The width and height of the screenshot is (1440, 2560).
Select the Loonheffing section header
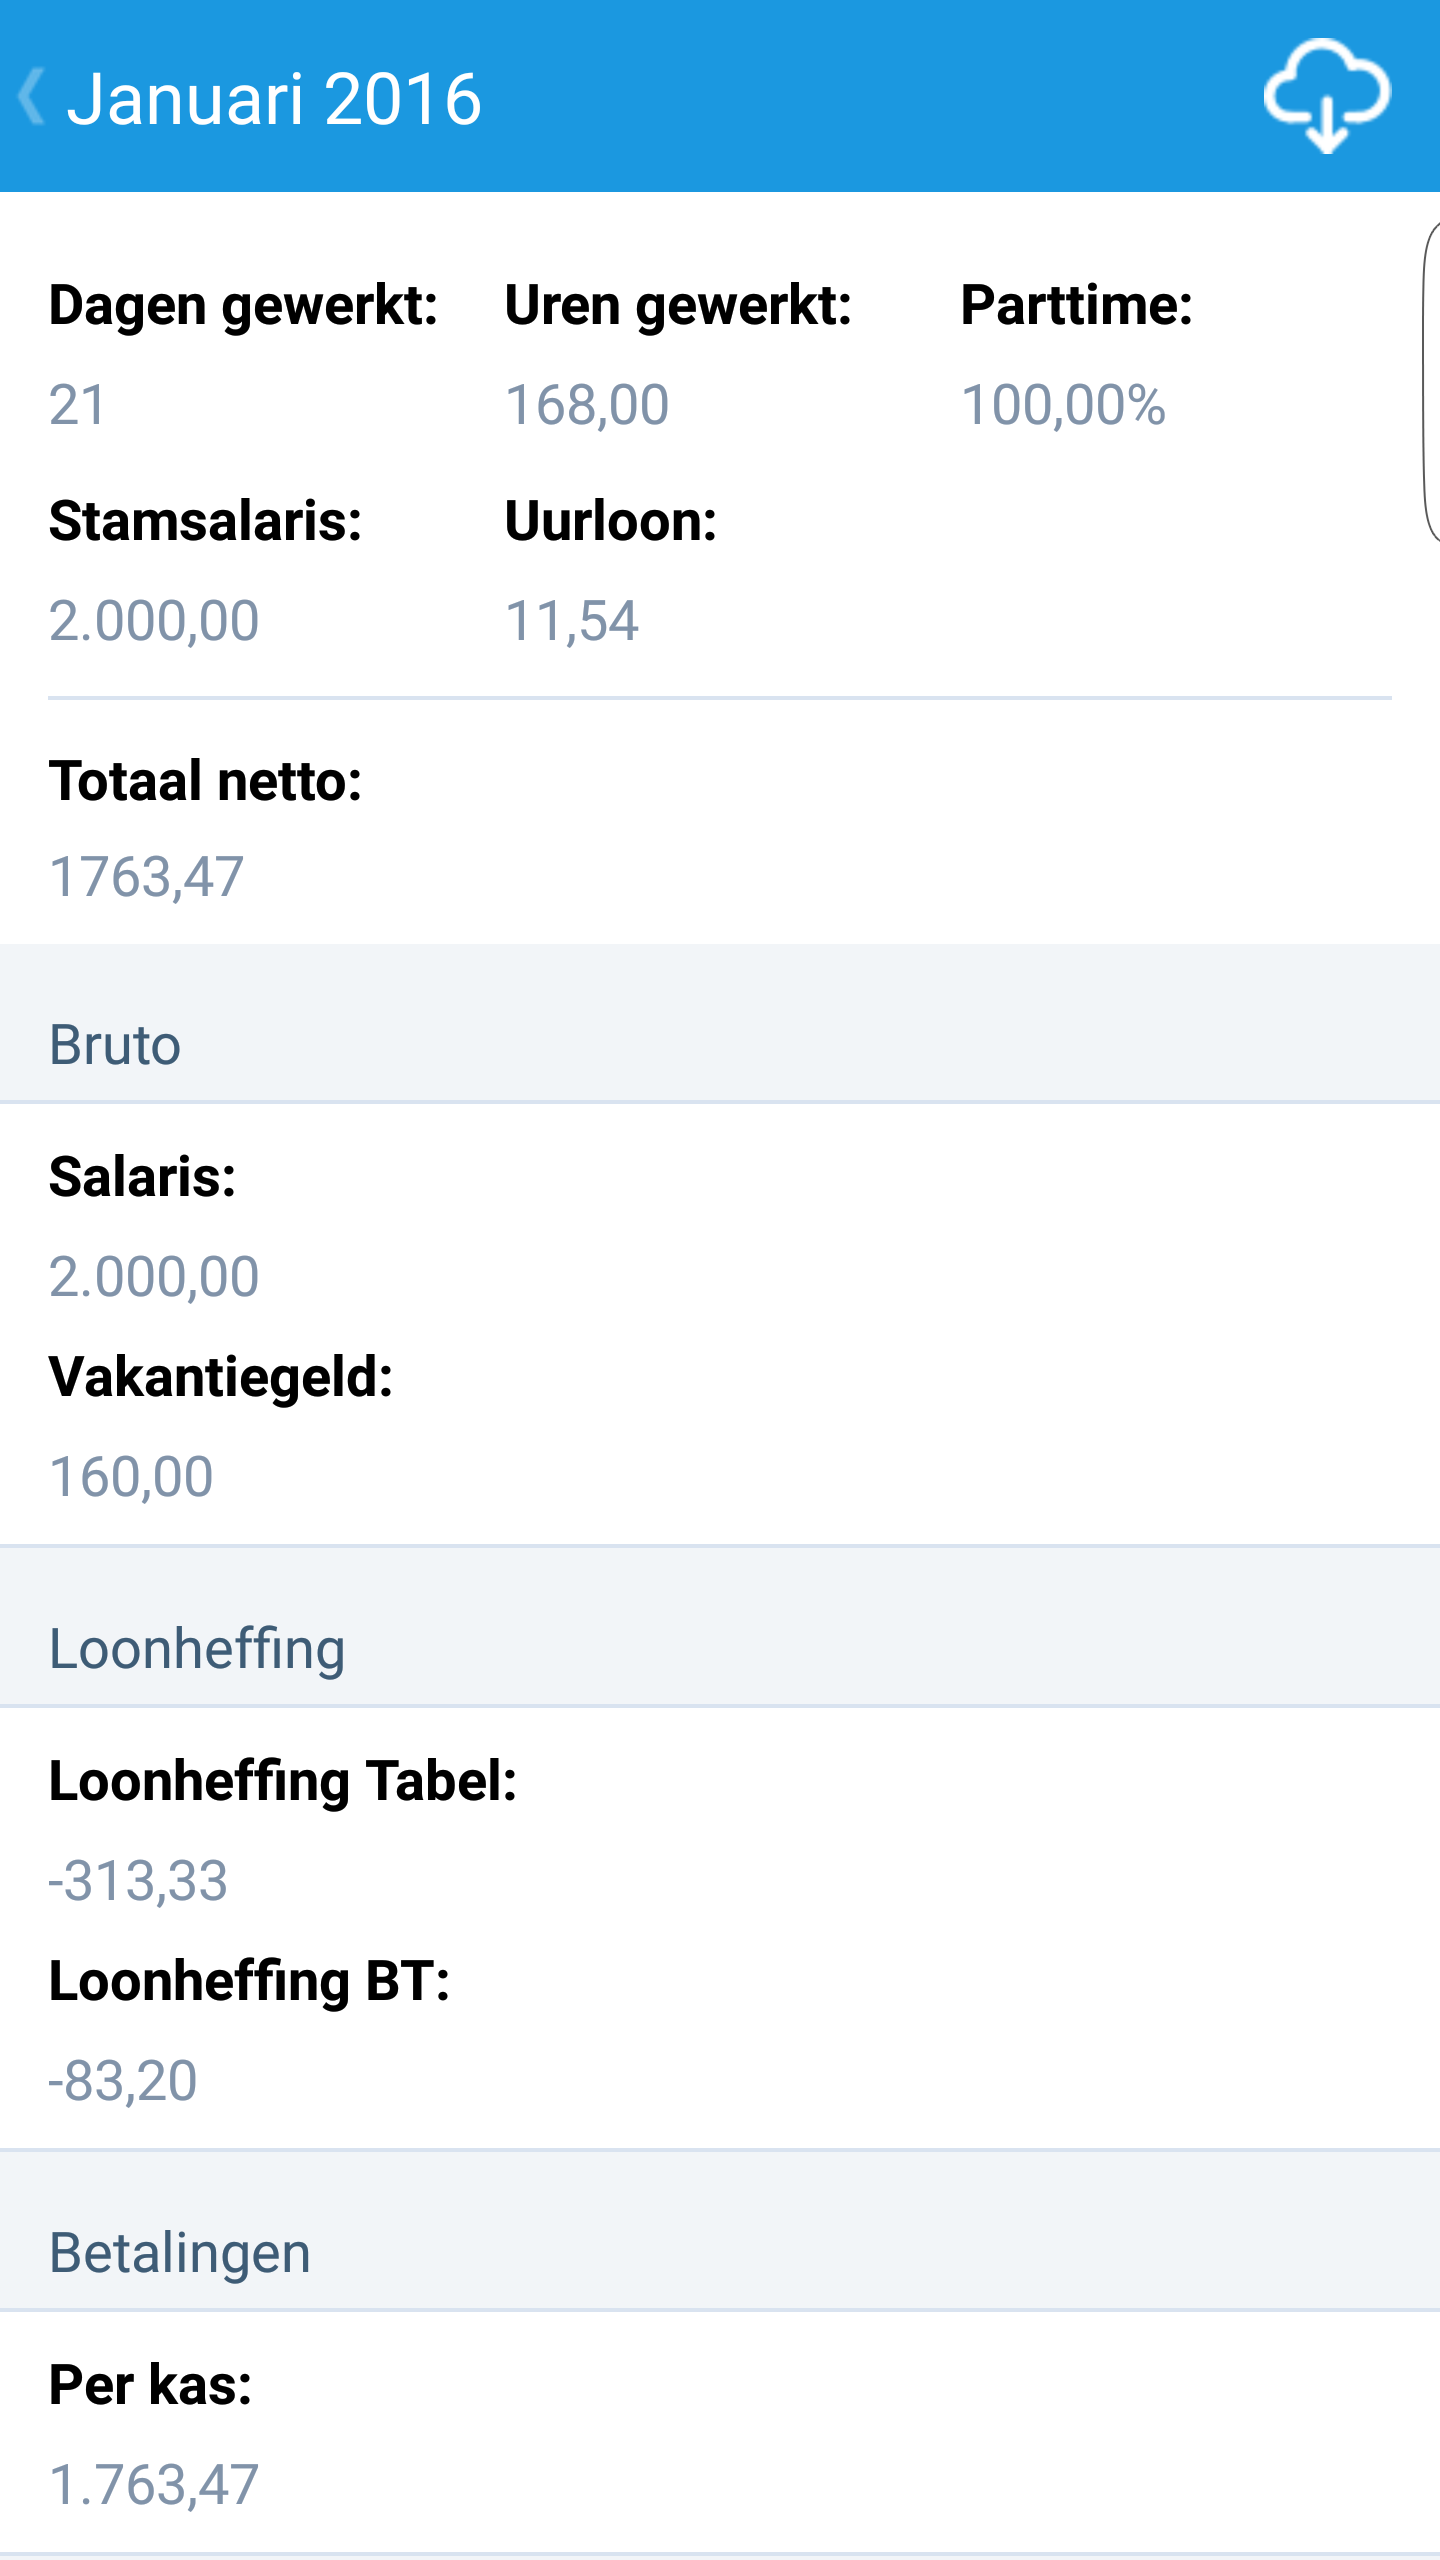click(197, 1649)
